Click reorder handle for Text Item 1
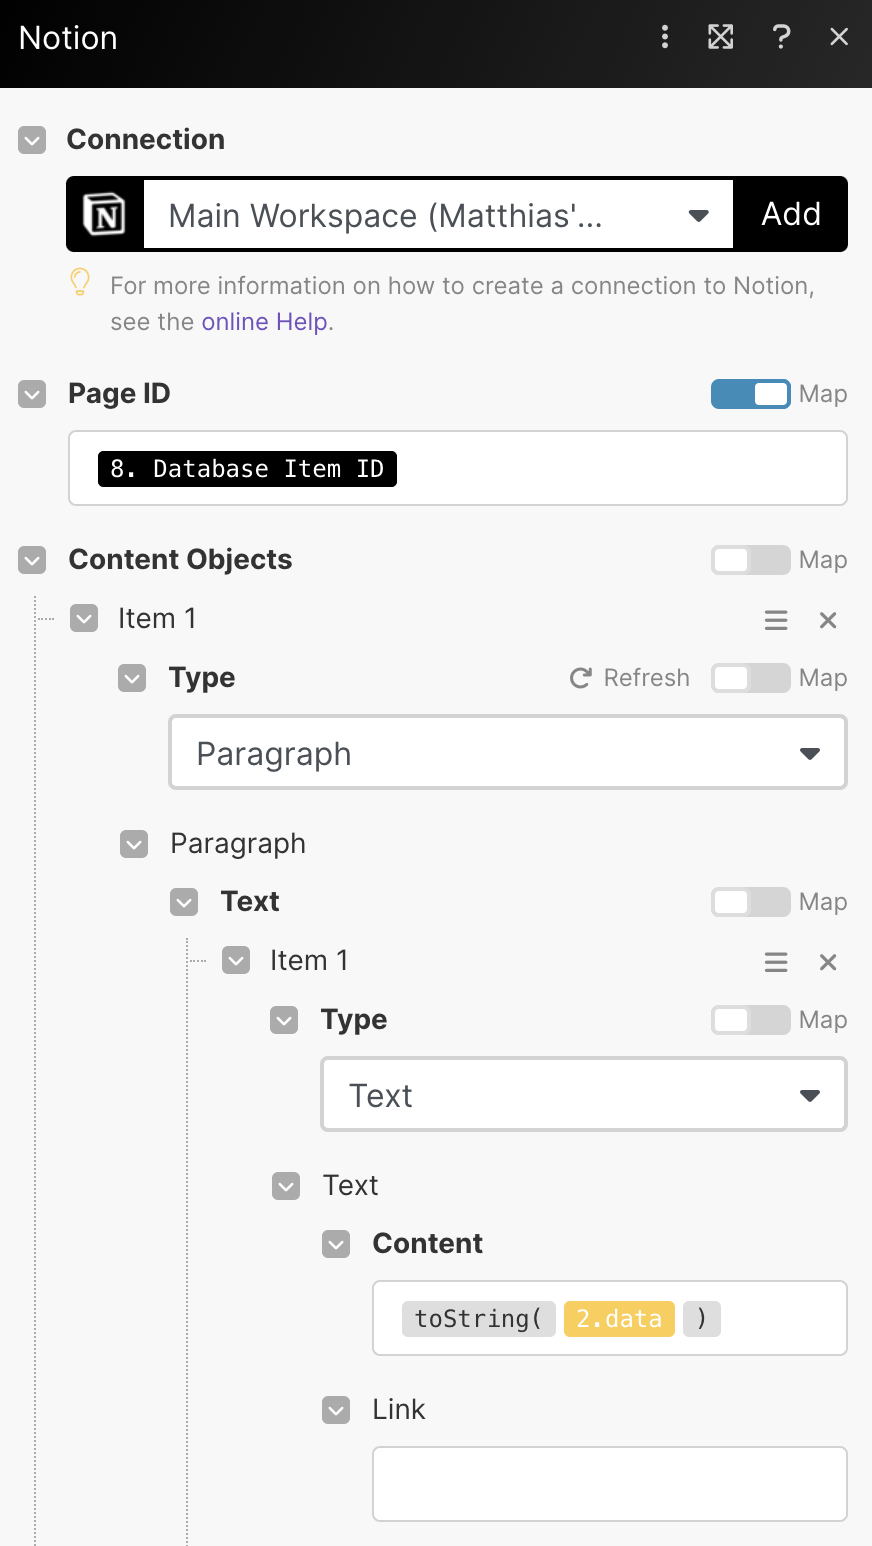Viewport: 872px width, 1546px height. point(776,962)
